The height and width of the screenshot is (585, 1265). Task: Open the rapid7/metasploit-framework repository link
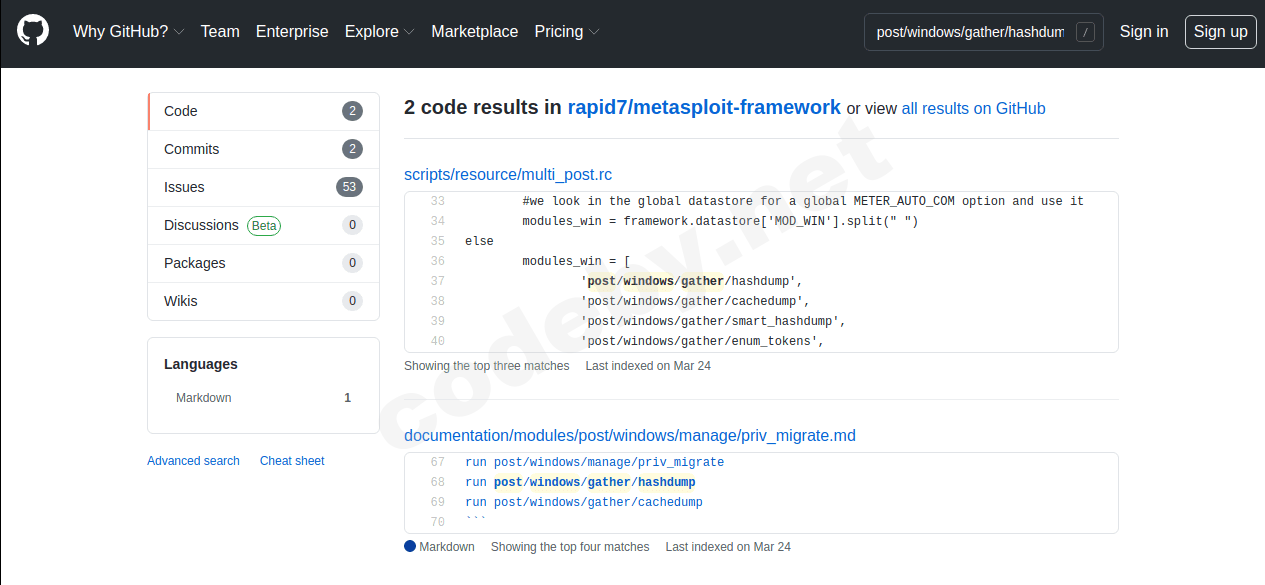(704, 107)
